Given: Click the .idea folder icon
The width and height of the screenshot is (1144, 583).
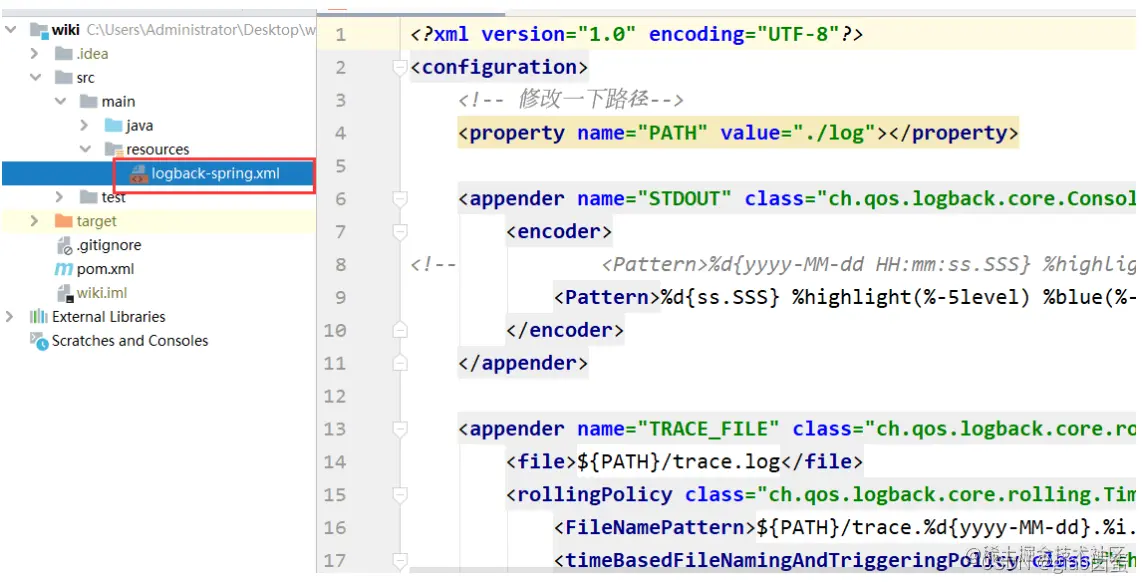Looking at the screenshot, I should tap(63, 53).
